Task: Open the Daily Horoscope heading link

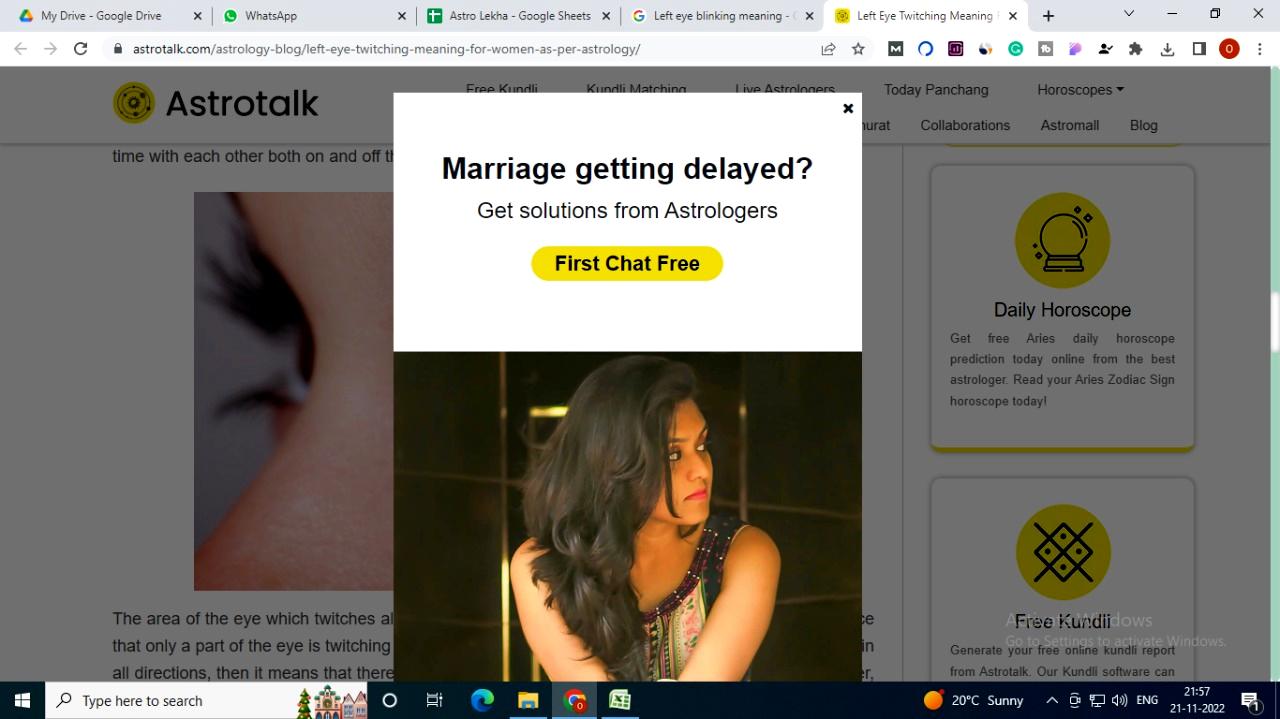Action: pos(1062,310)
